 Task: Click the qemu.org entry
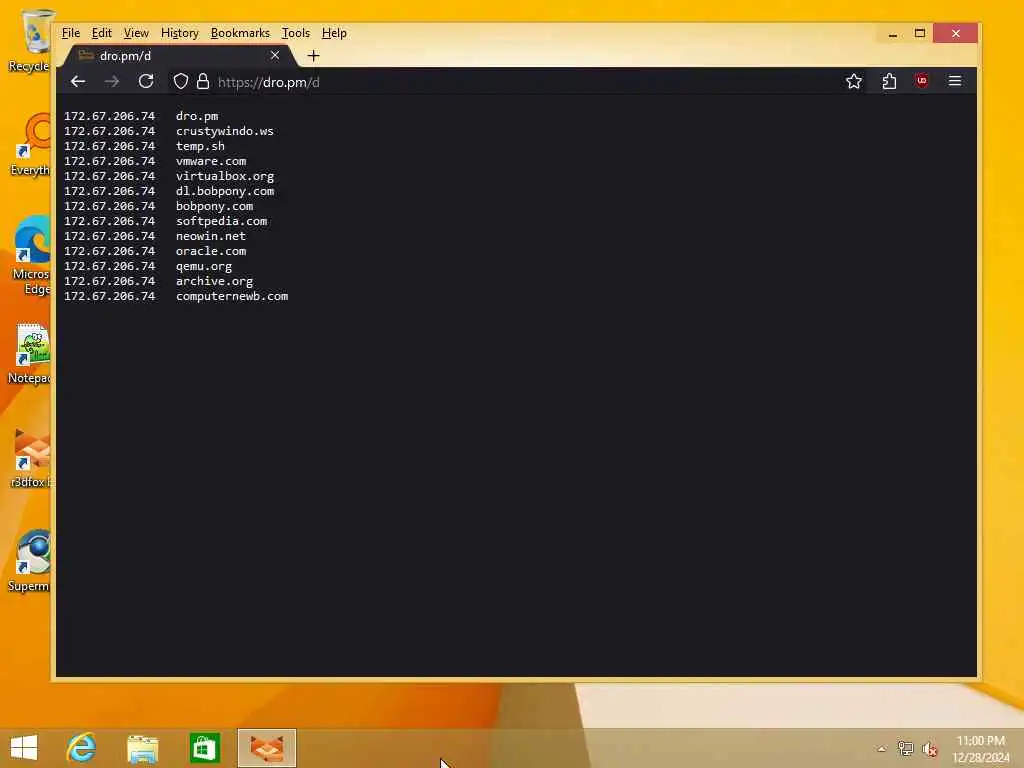204,266
